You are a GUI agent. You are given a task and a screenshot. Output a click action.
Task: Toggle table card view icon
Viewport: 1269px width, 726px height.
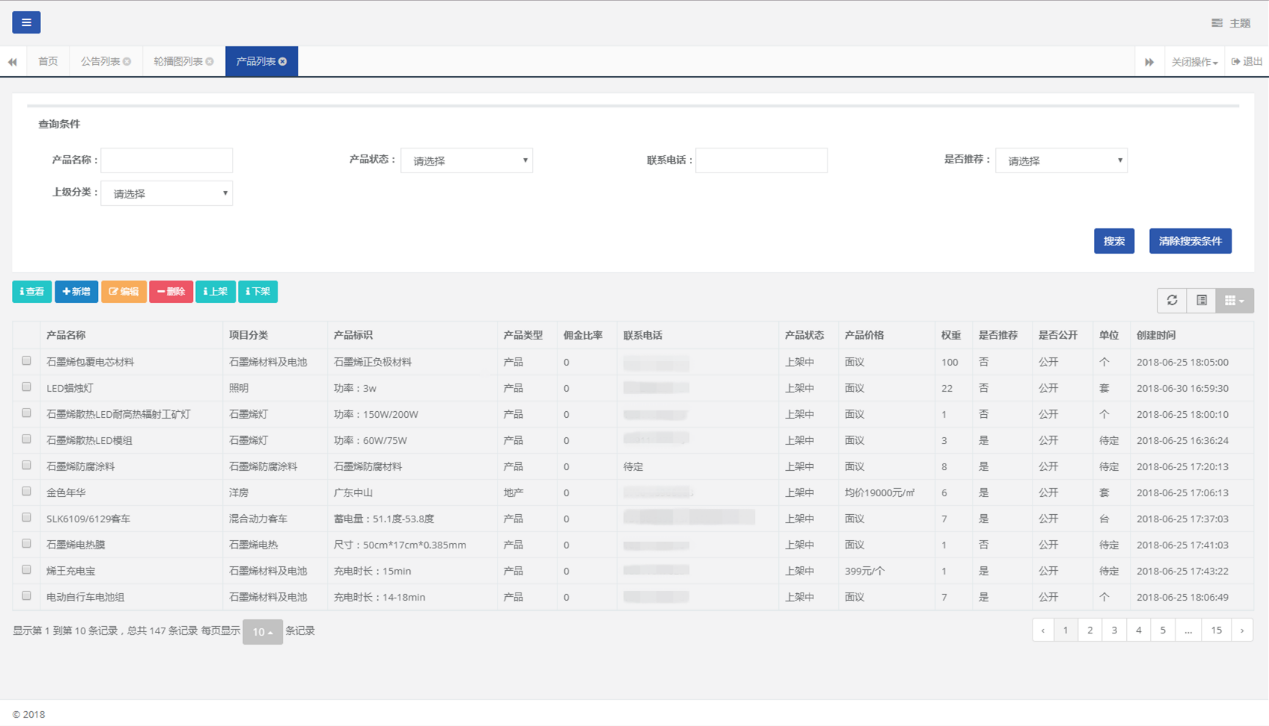pyautogui.click(x=1202, y=300)
